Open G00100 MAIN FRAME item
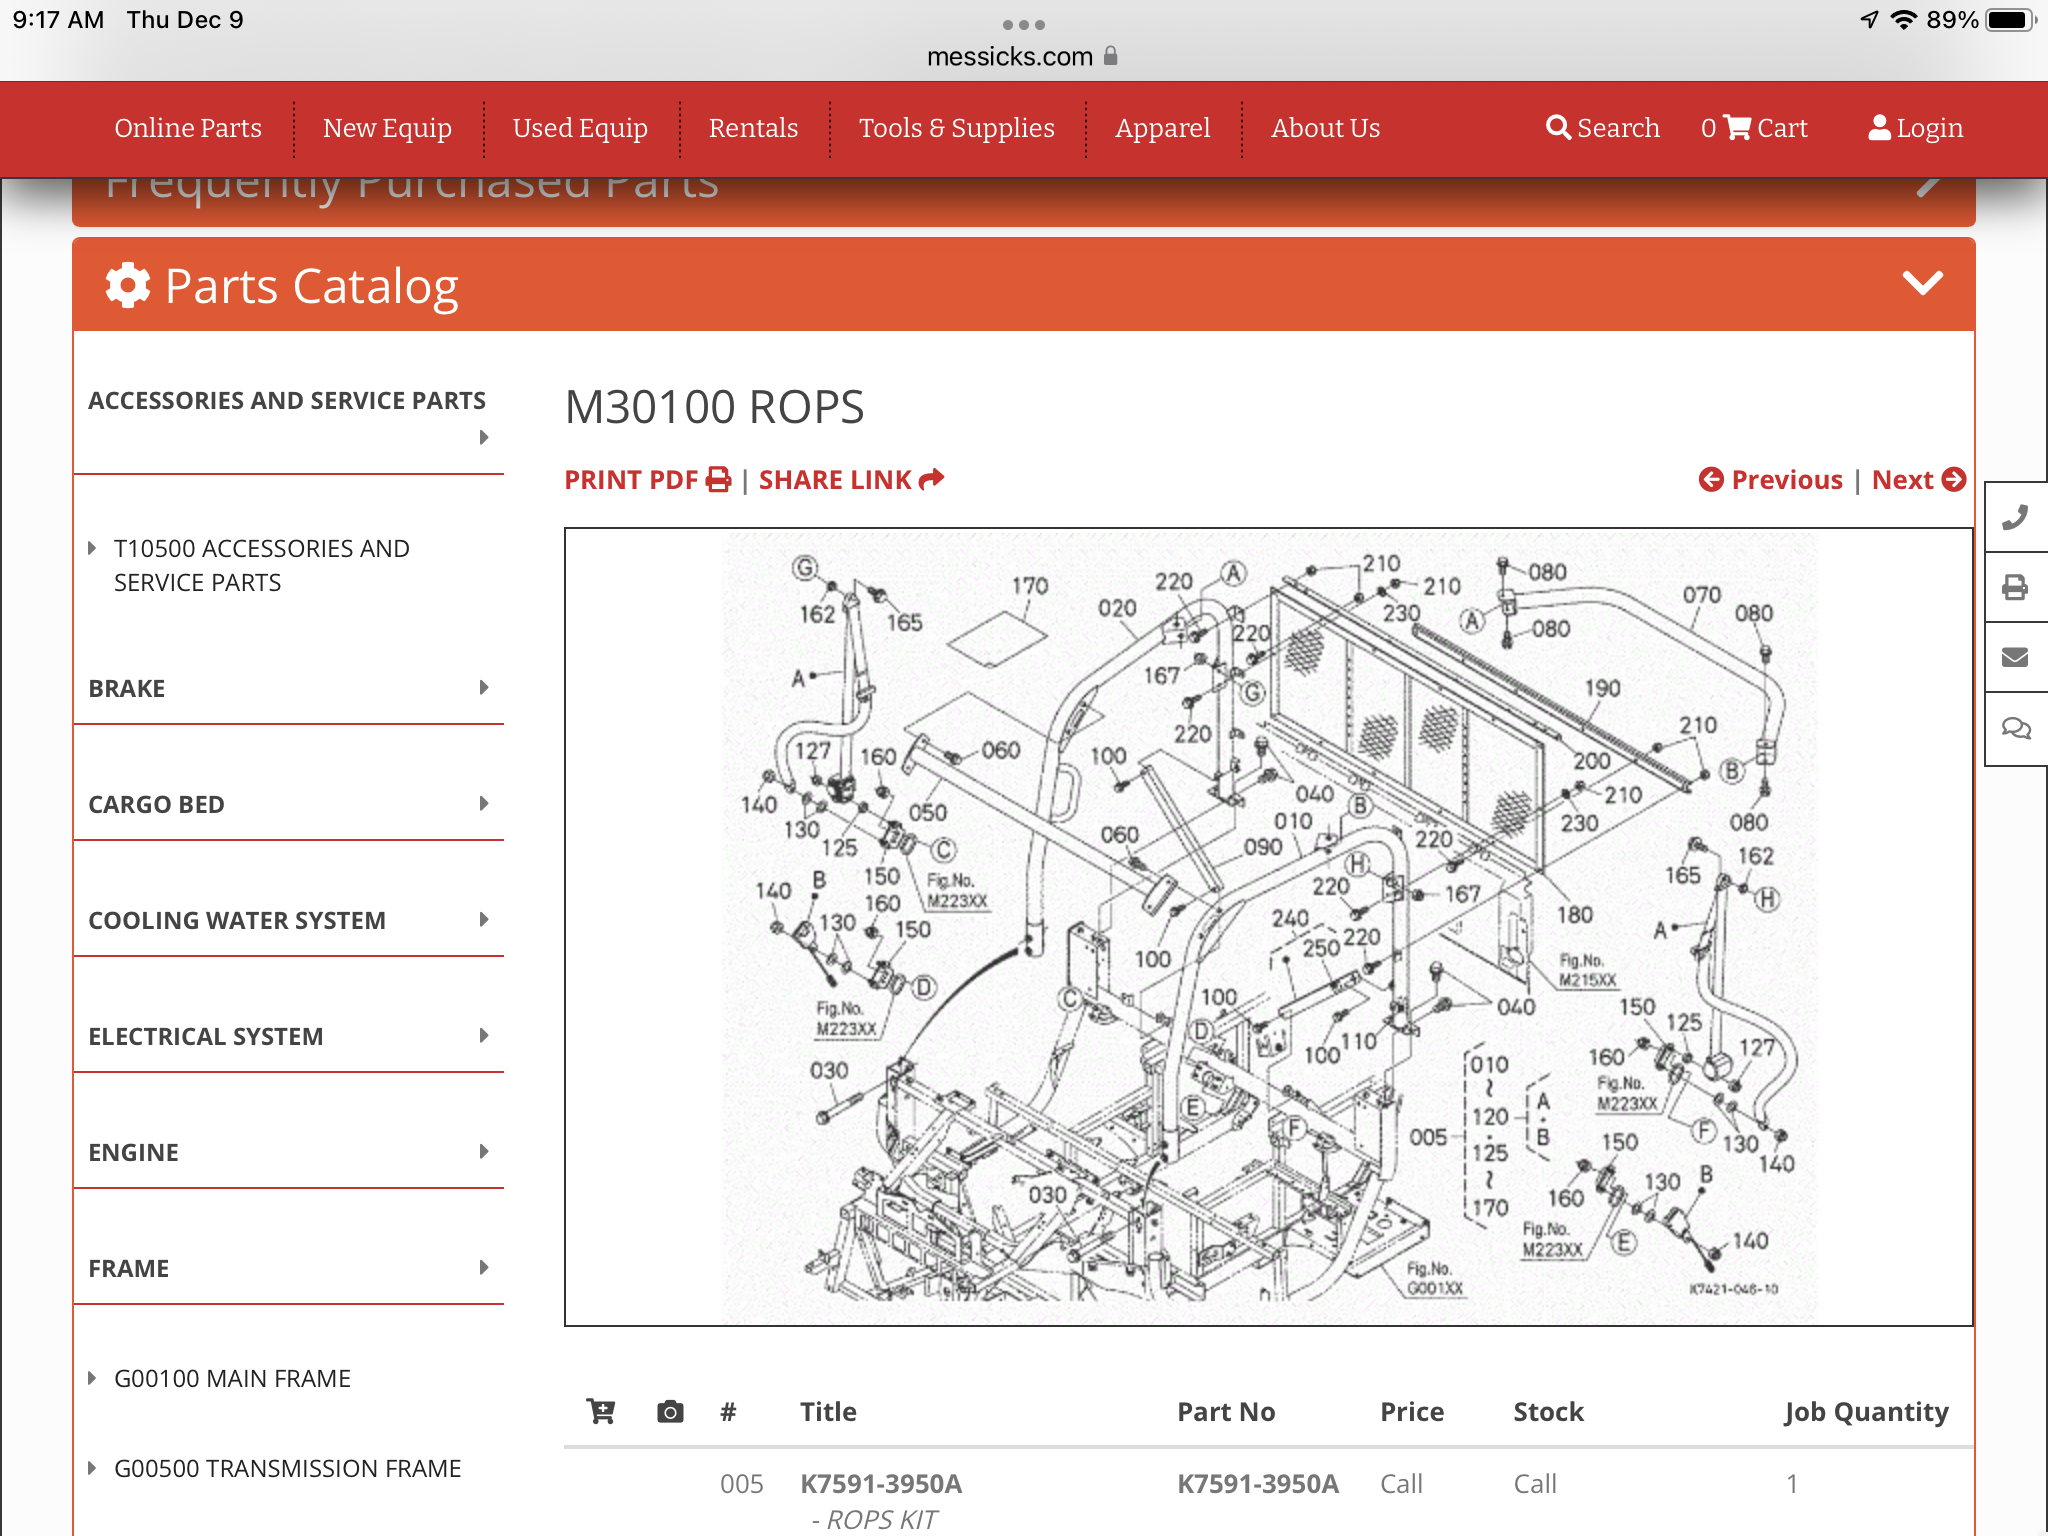The width and height of the screenshot is (2048, 1536). coord(232,1378)
